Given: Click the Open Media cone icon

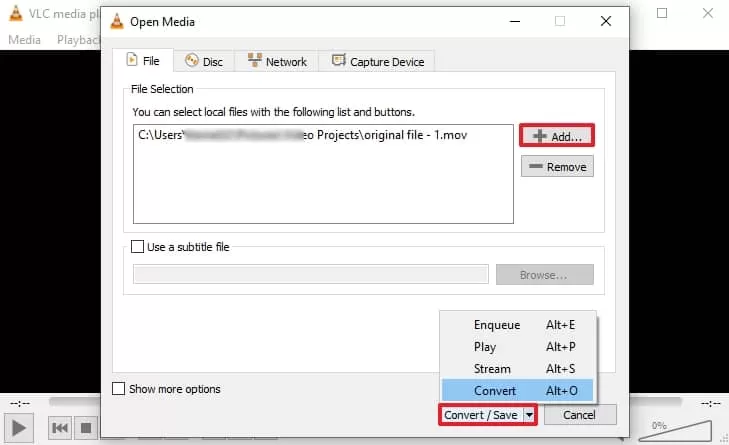Looking at the screenshot, I should tap(117, 21).
